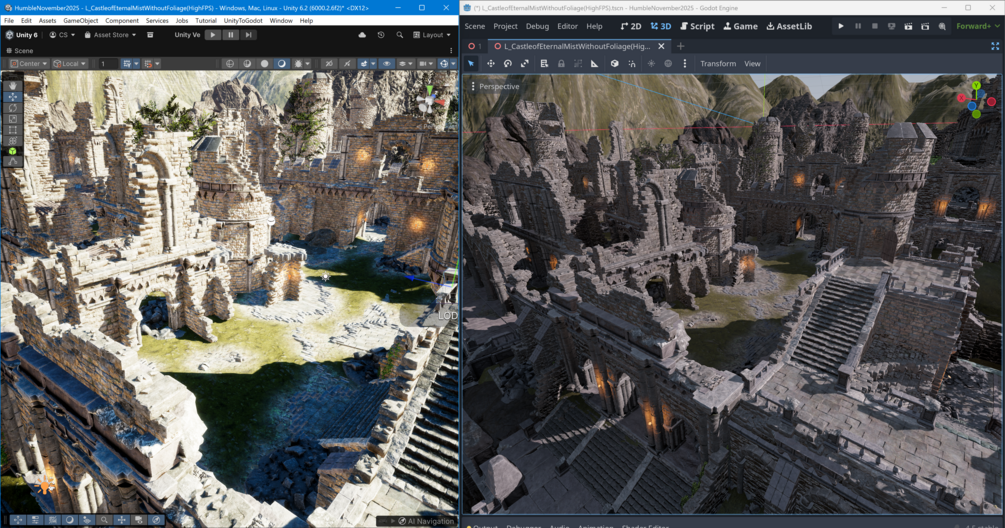
Task: Choose Godot's Scale Mode tool
Action: [525, 63]
